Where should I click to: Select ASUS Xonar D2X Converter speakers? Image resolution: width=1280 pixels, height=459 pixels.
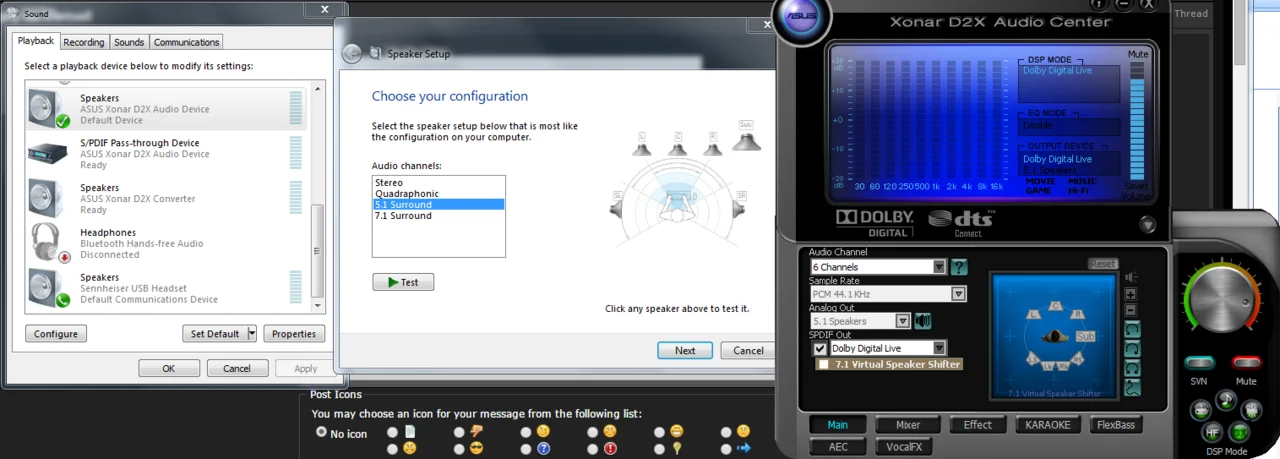(x=168, y=199)
